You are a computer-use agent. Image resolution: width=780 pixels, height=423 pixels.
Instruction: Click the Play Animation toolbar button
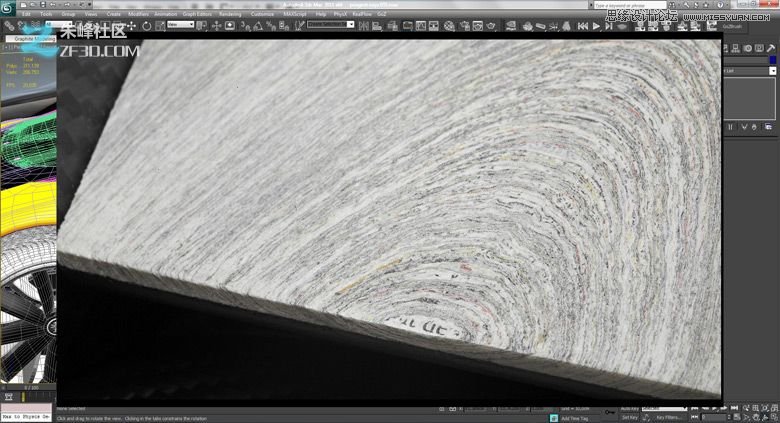point(596,26)
